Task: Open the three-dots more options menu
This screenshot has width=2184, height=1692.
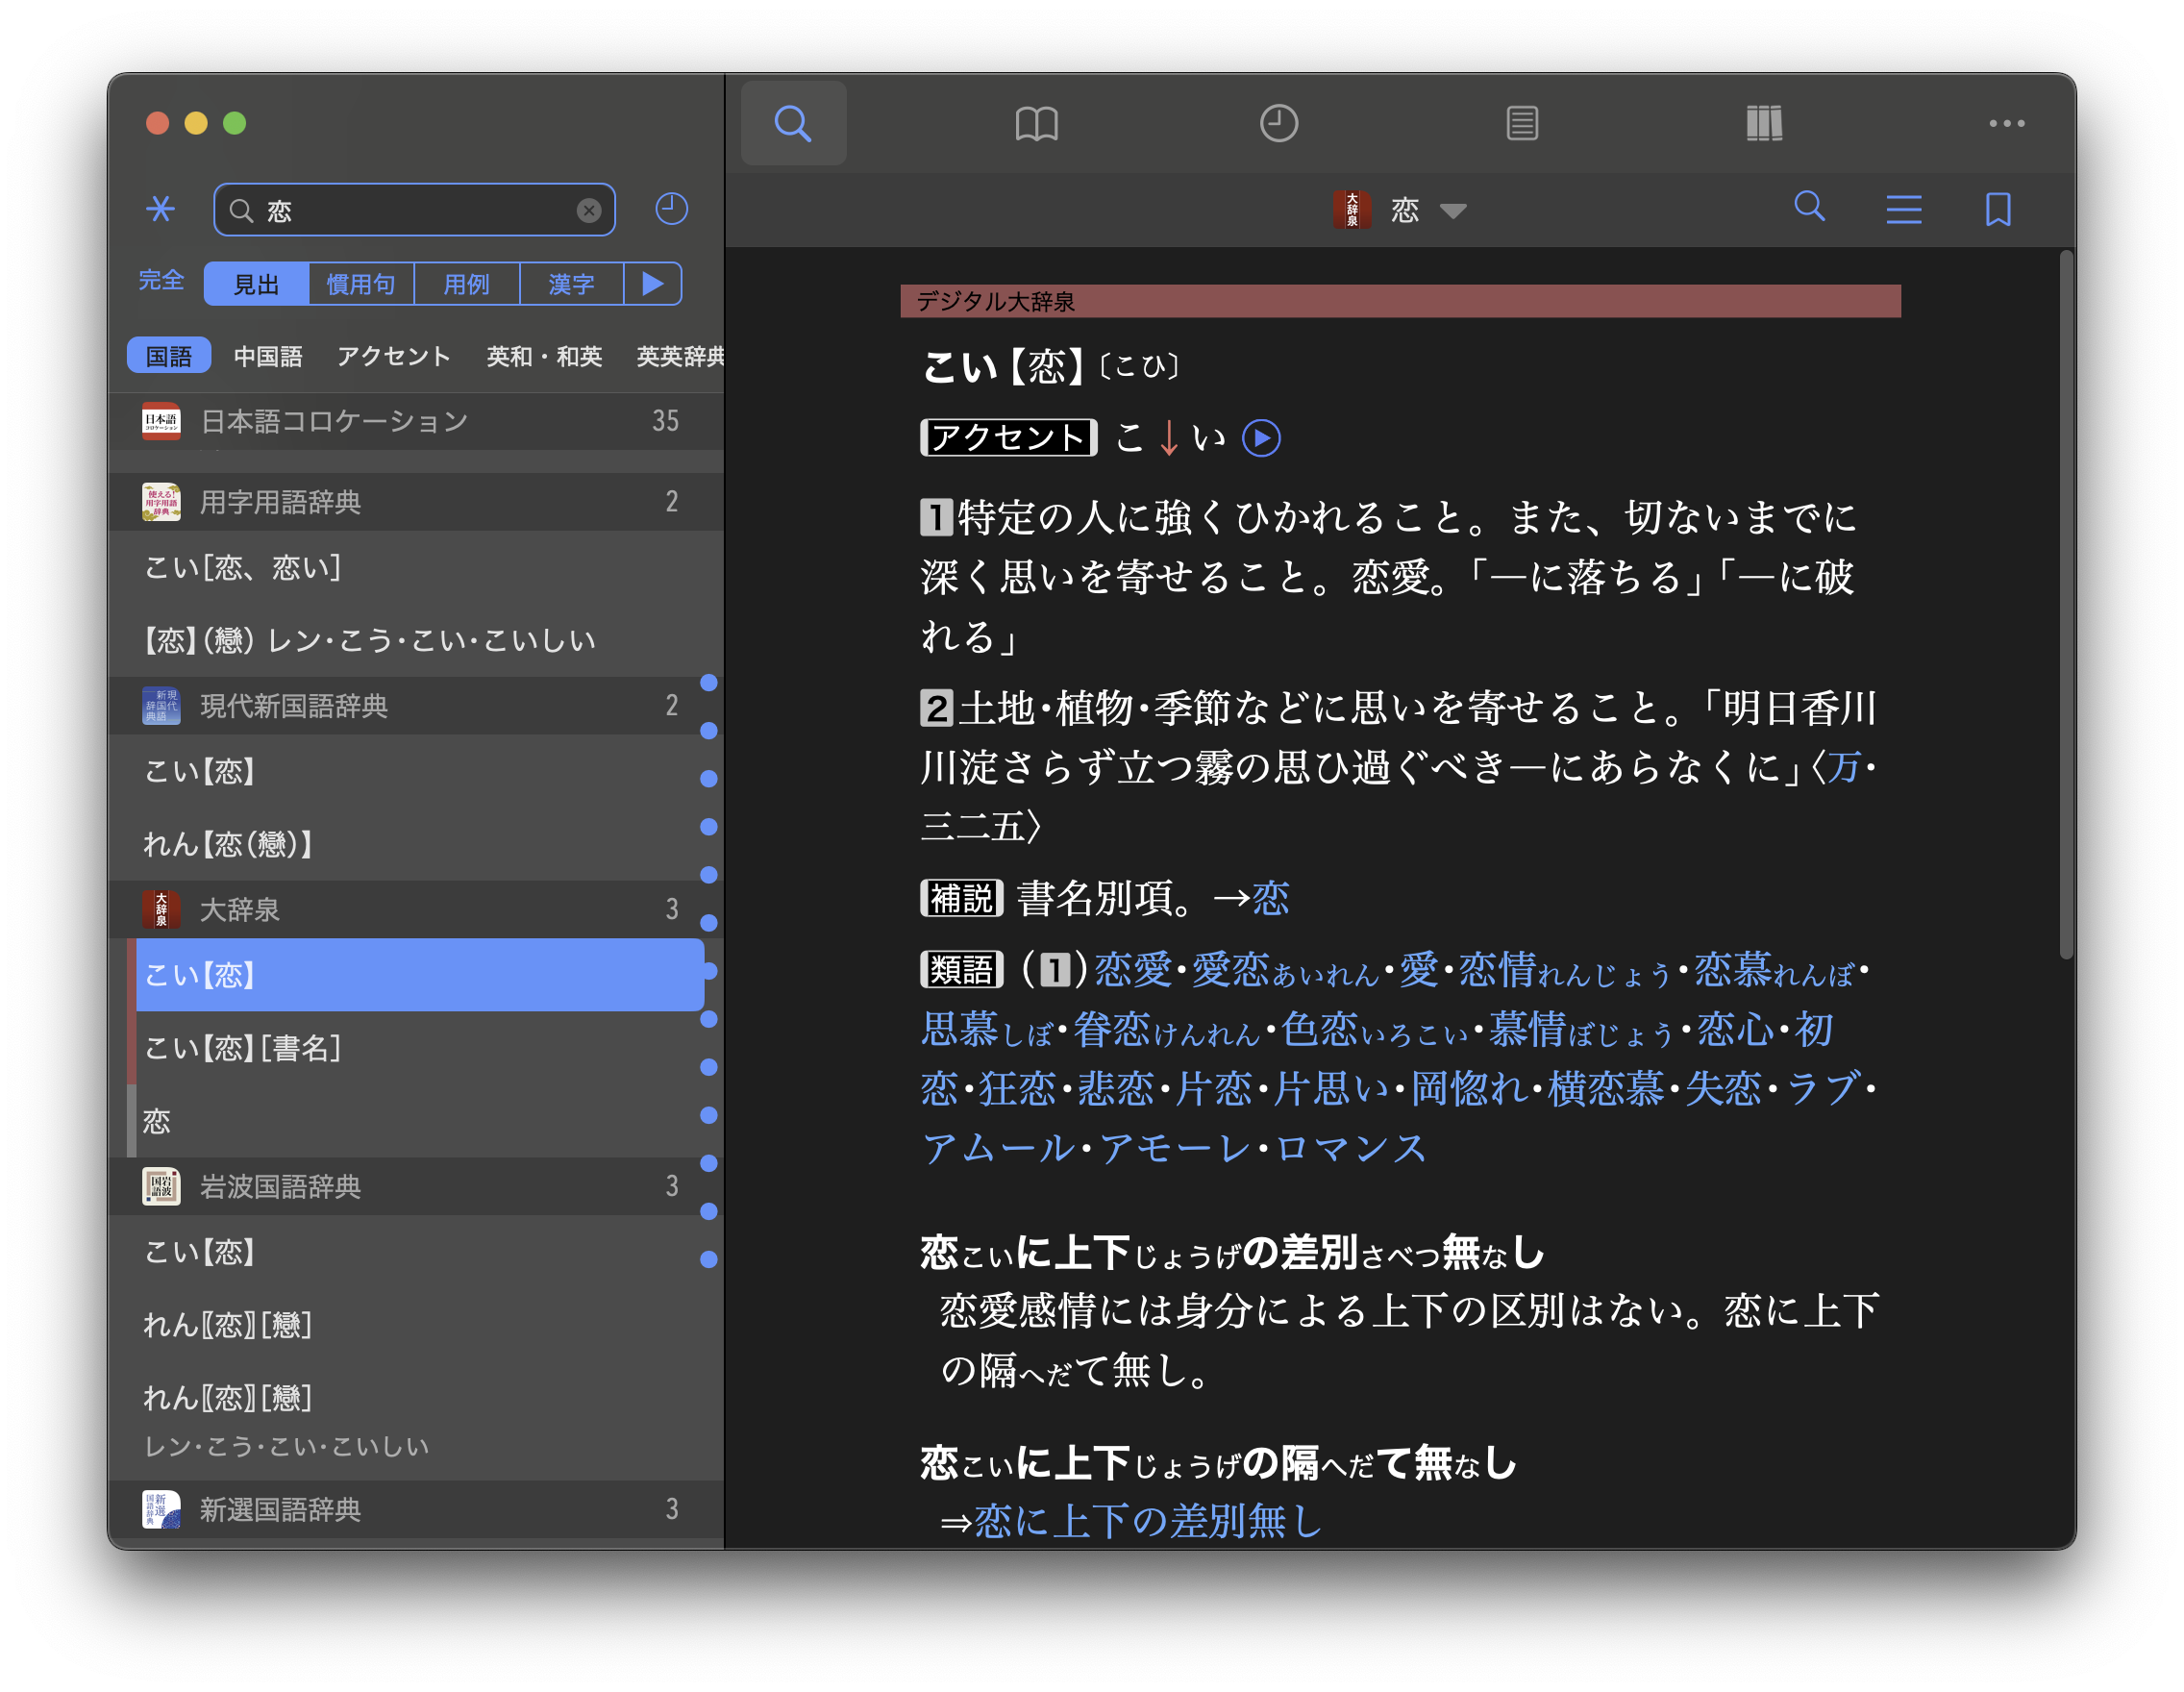Action: [2006, 124]
